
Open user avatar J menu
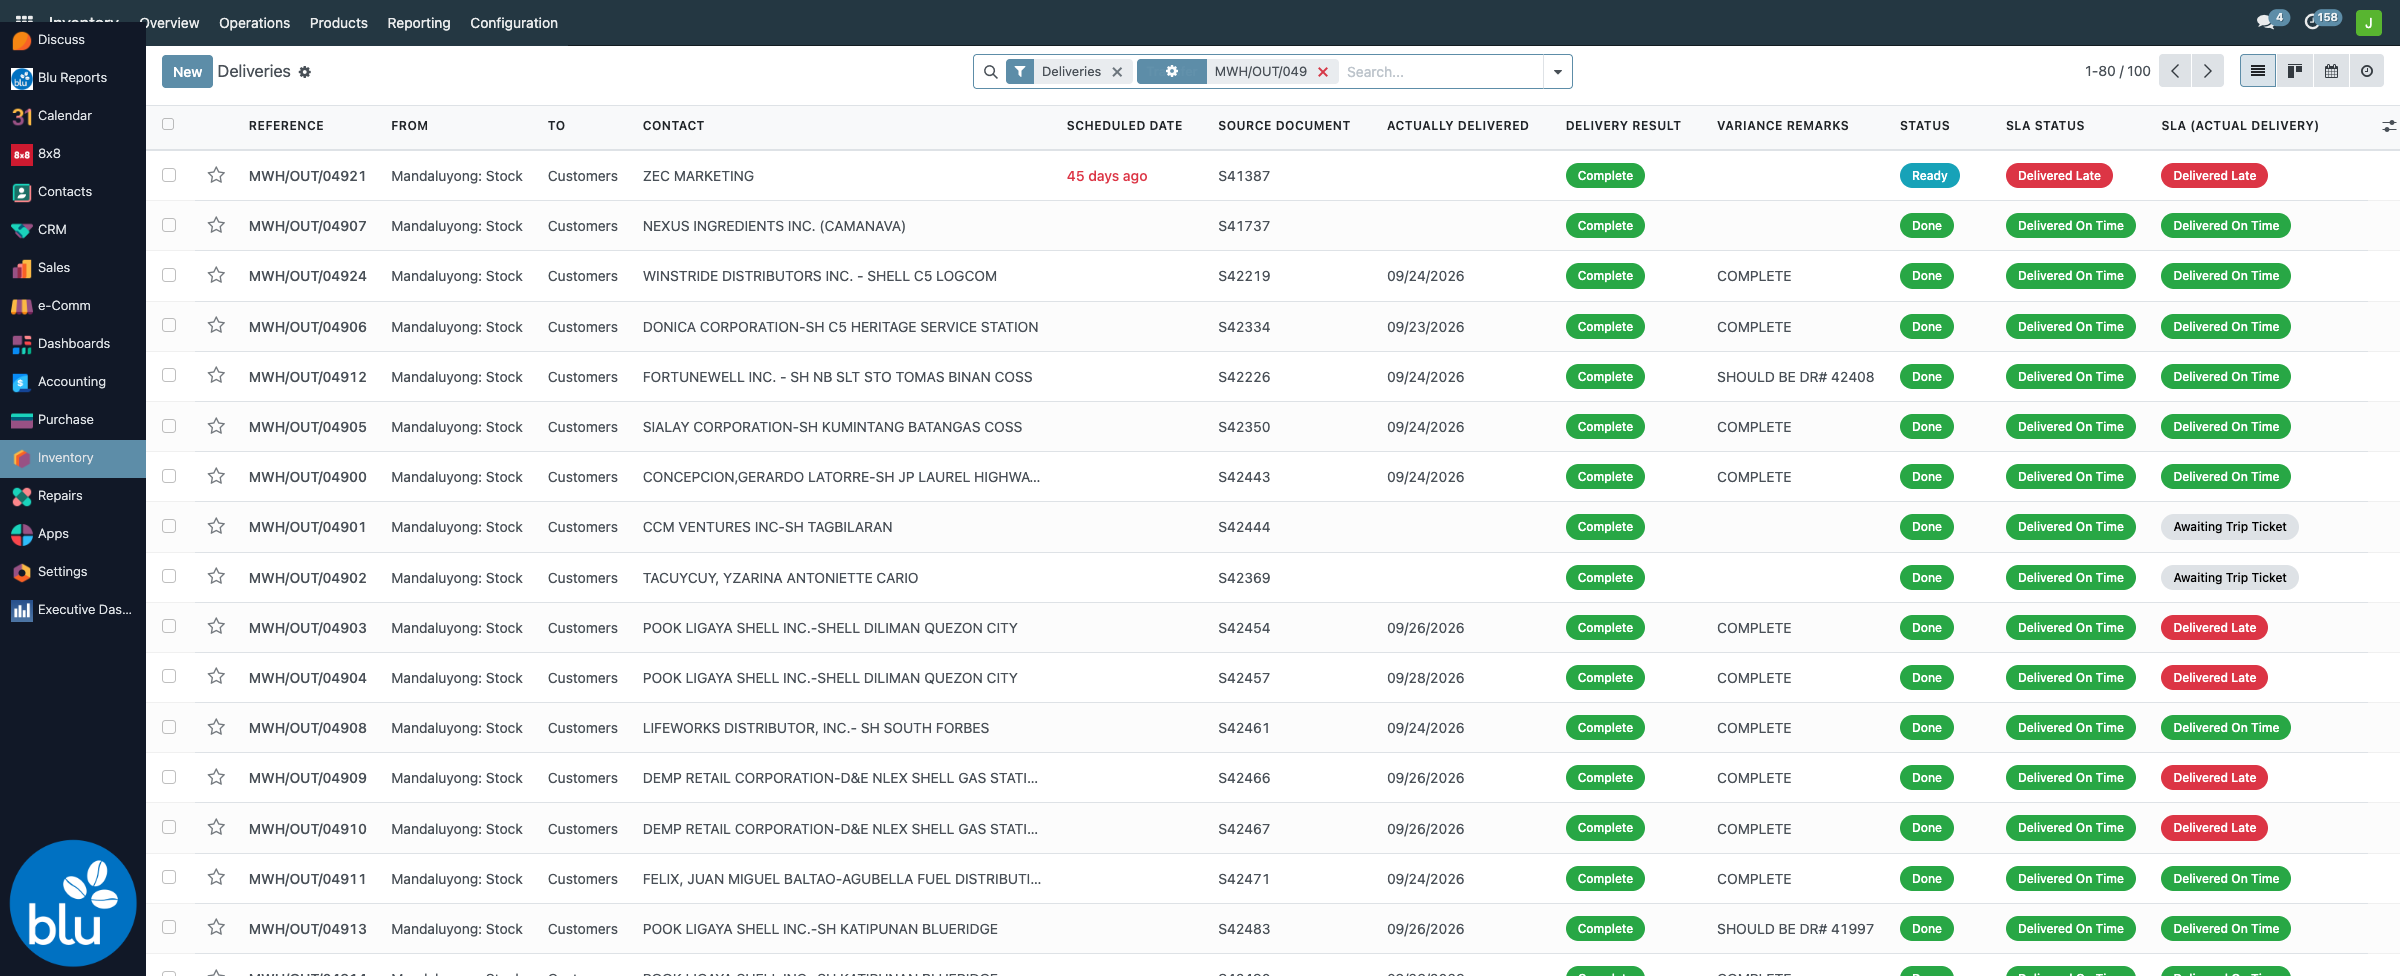pyautogui.click(x=2369, y=22)
